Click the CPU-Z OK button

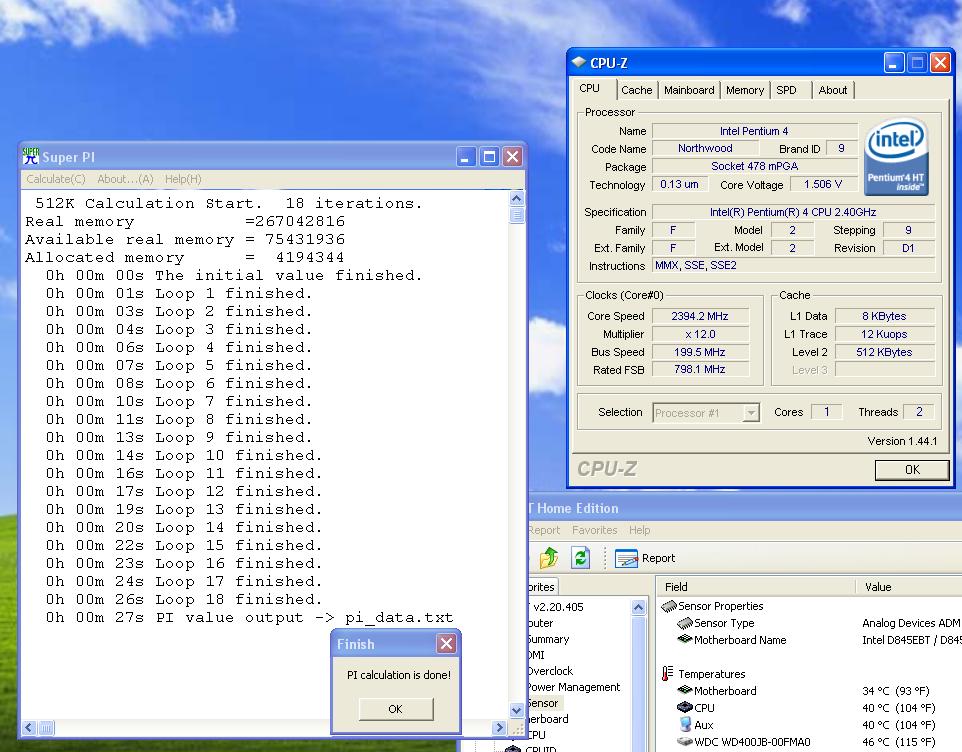point(911,469)
